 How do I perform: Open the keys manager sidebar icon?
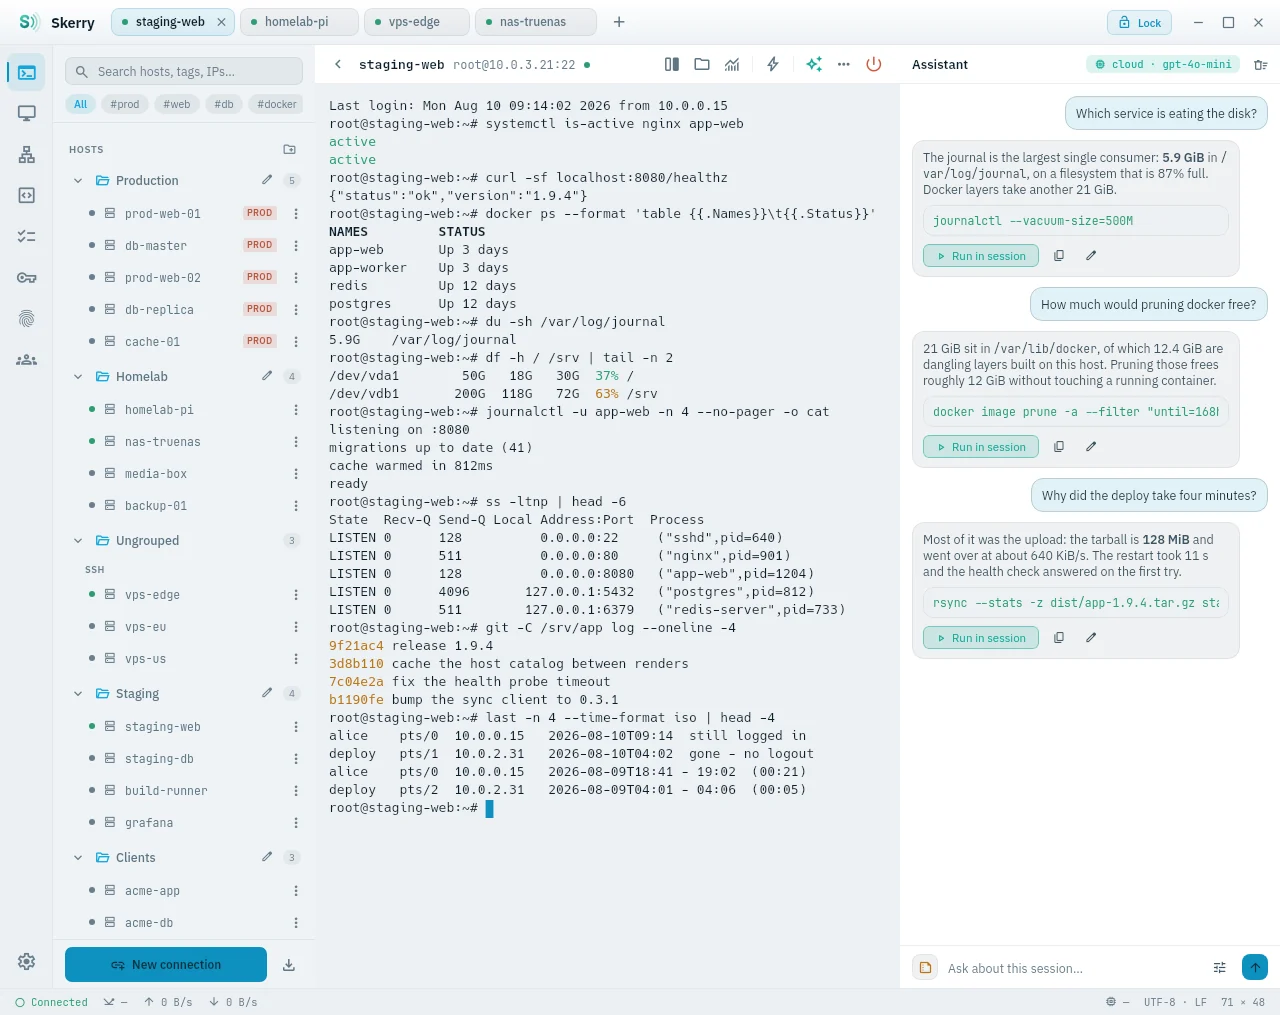pyautogui.click(x=27, y=277)
